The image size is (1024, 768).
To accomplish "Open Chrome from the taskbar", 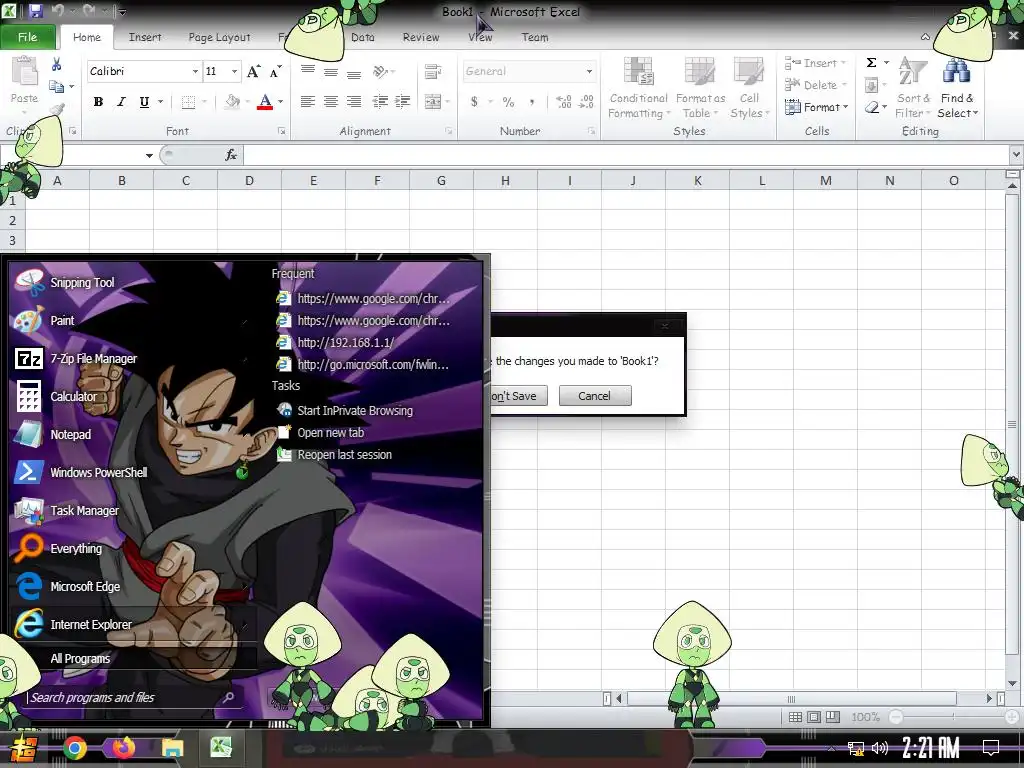I will tap(74, 748).
